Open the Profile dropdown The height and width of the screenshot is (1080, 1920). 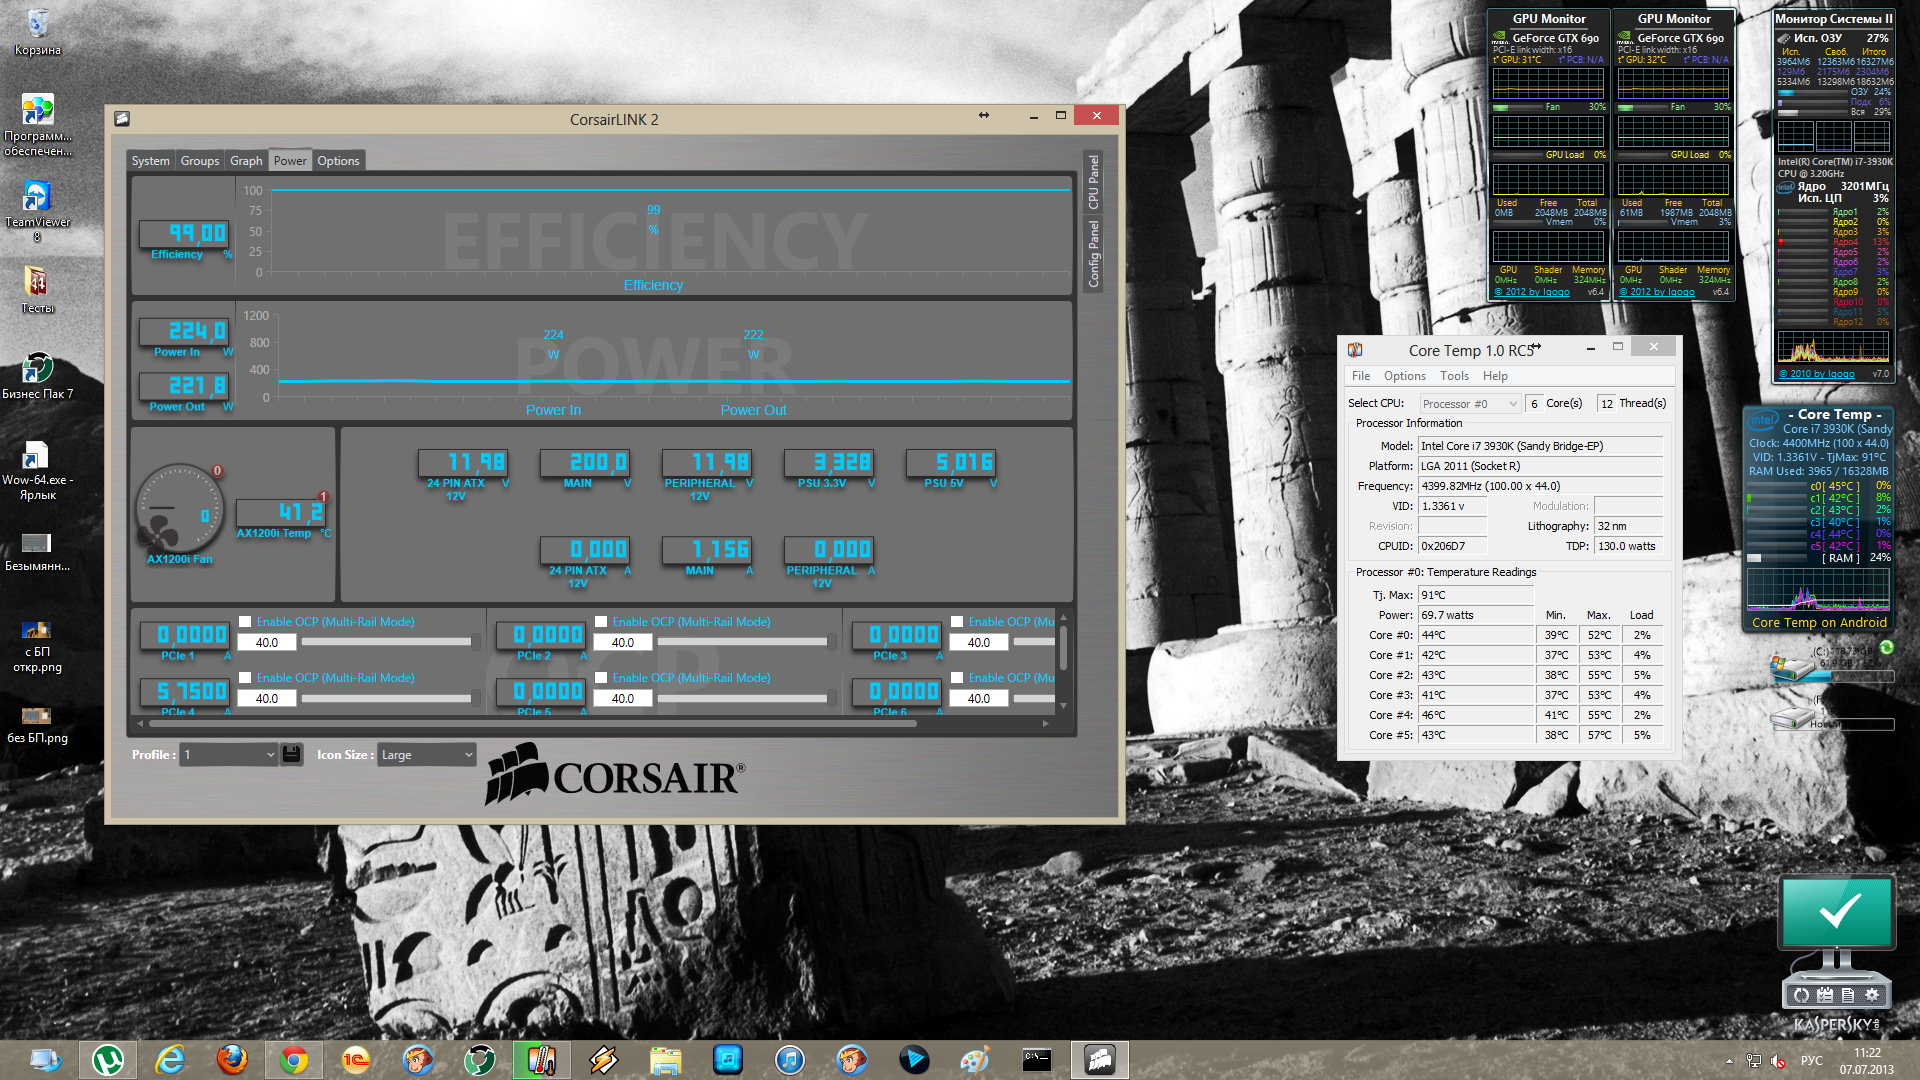pos(228,755)
